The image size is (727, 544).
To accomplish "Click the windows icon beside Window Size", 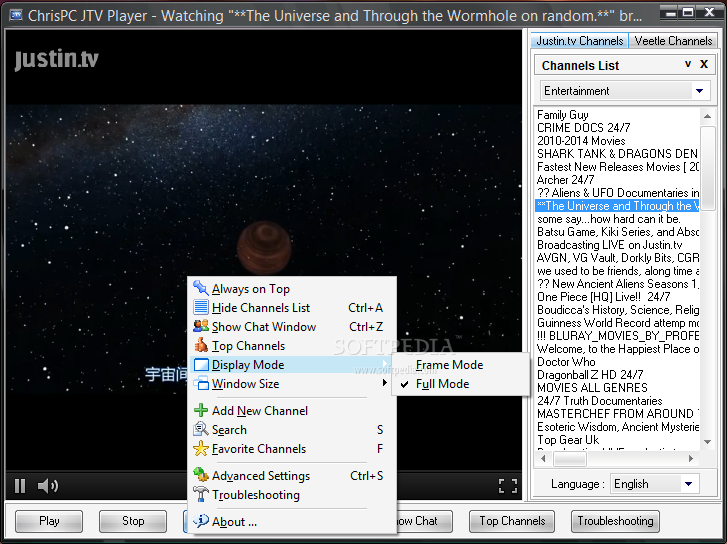I will (x=201, y=384).
